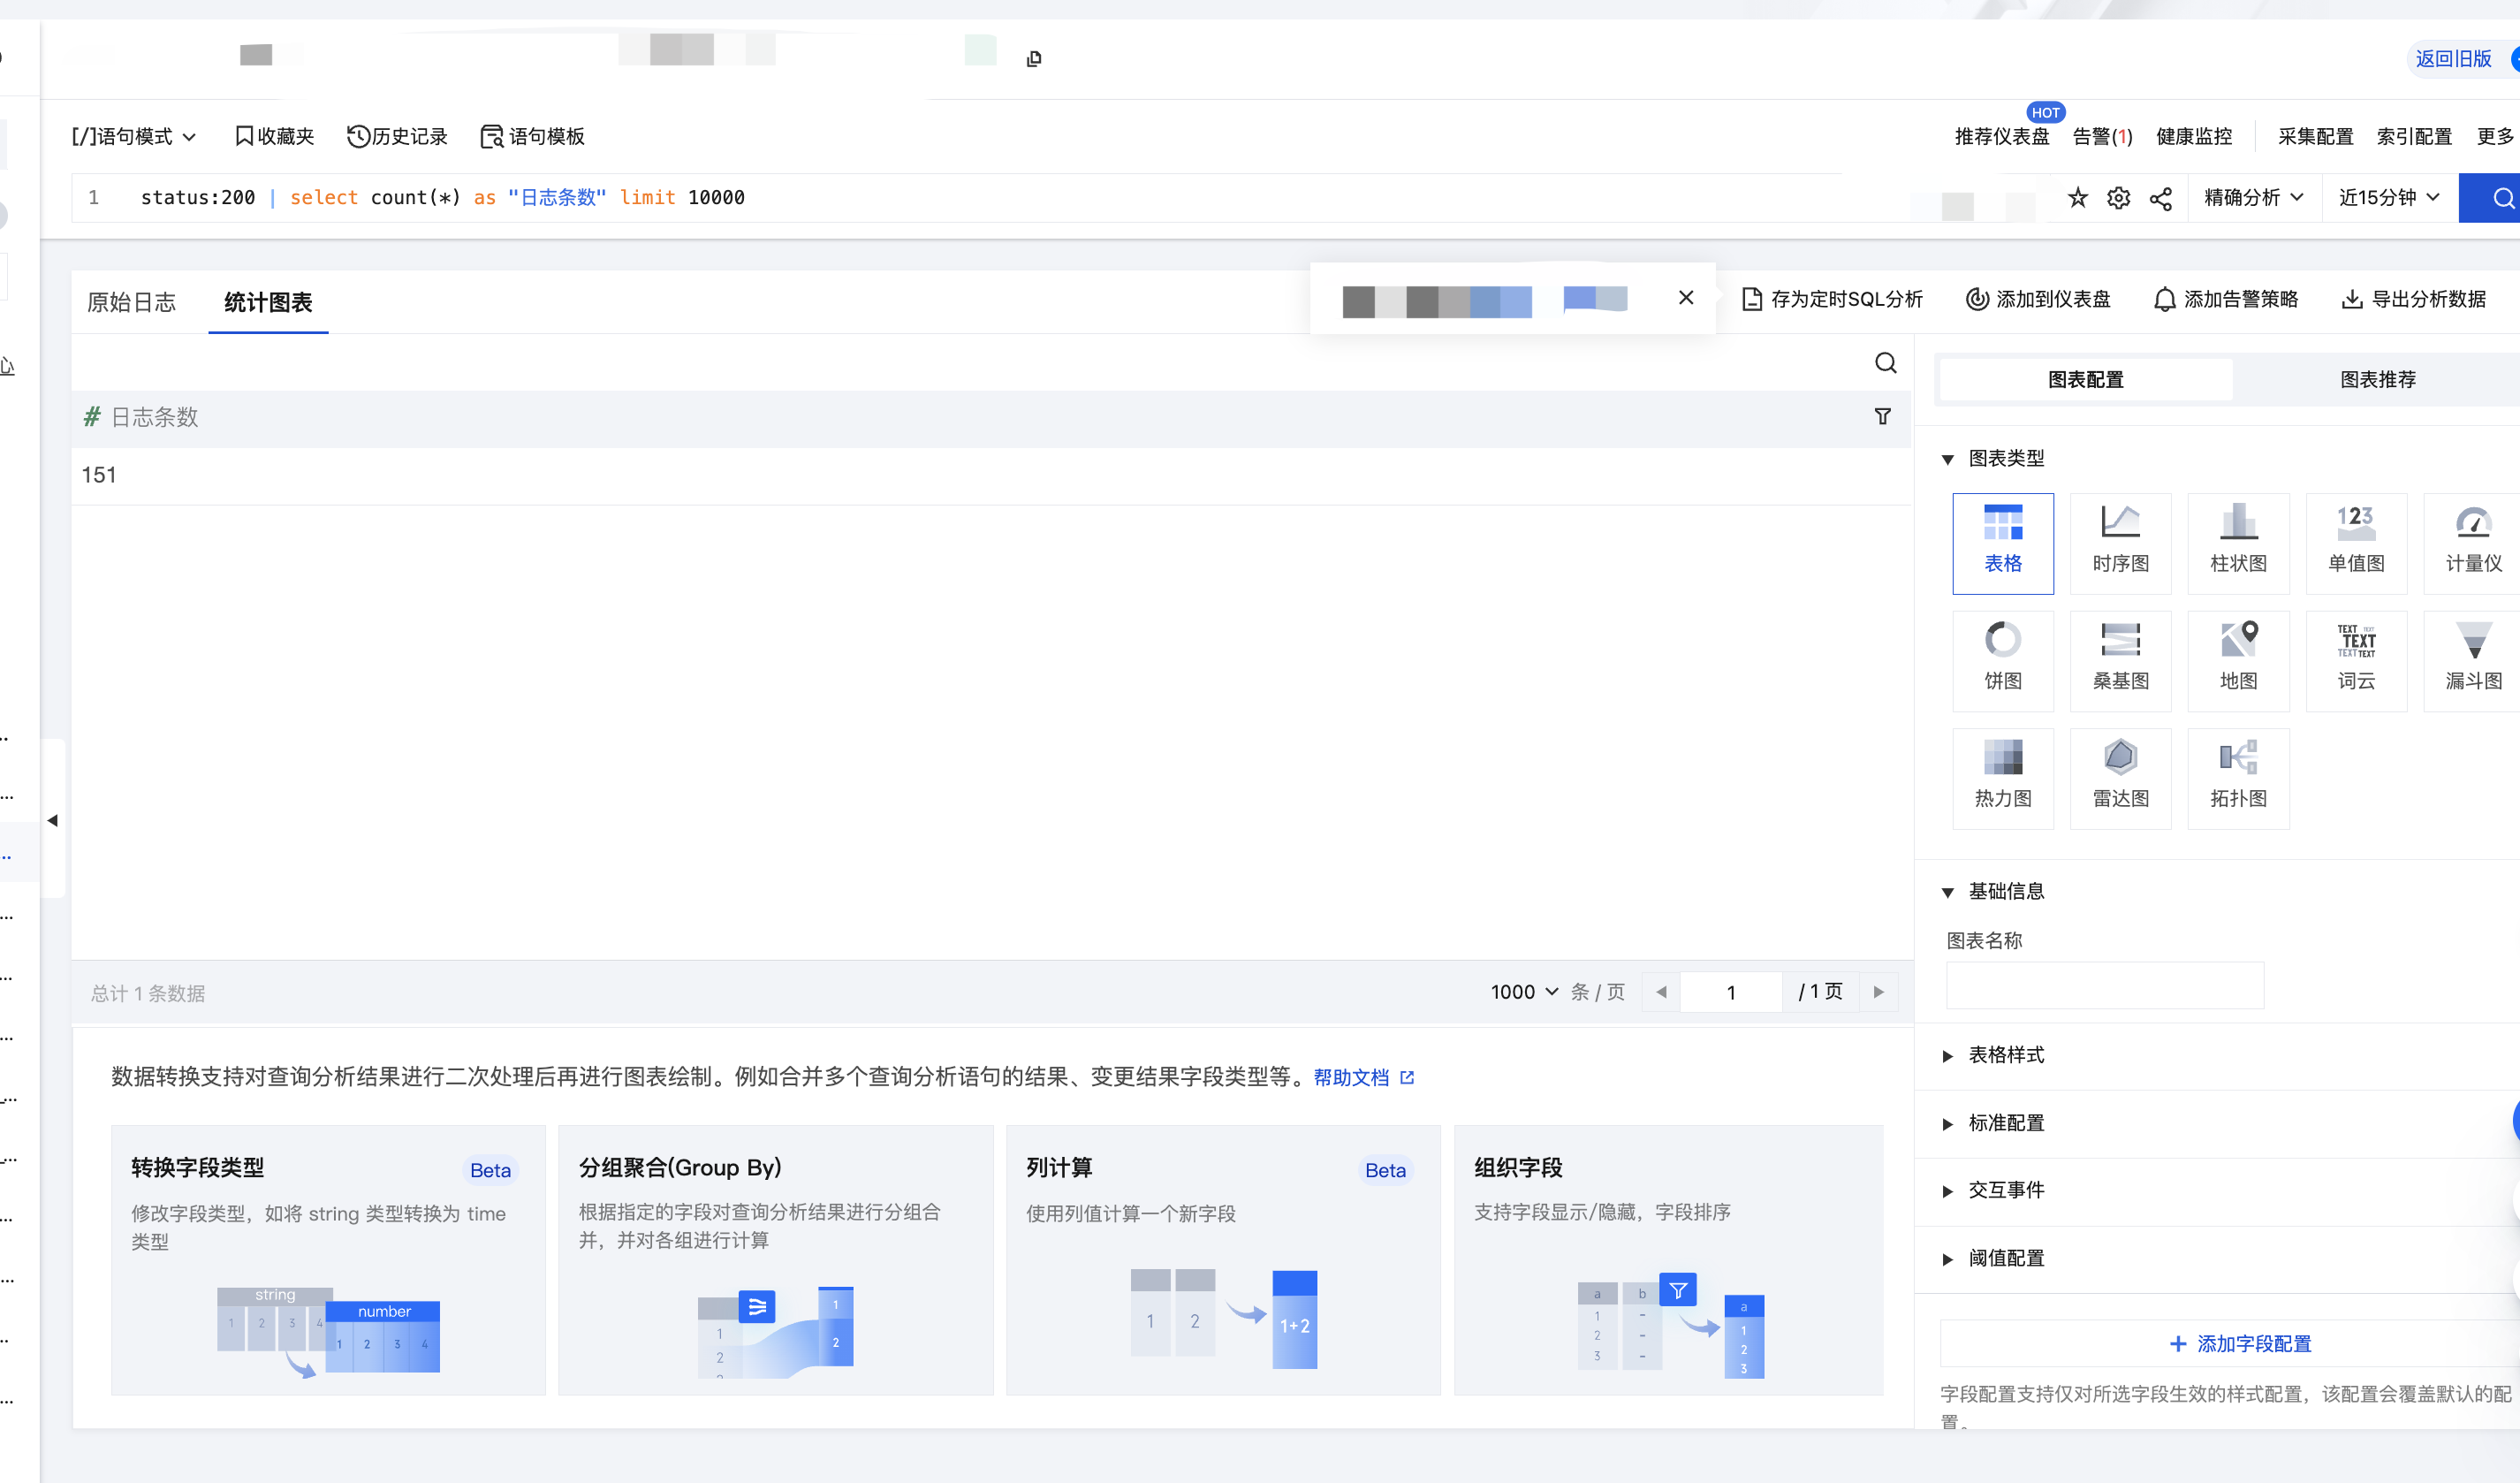Open the 语句模式 mode dropdown
2520x1483 pixels.
click(133, 136)
